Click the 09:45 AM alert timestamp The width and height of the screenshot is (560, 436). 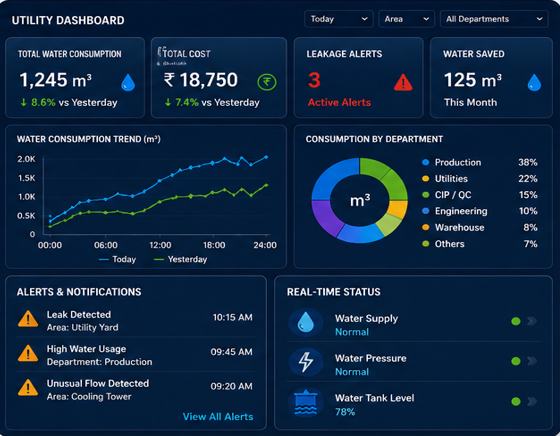231,352
